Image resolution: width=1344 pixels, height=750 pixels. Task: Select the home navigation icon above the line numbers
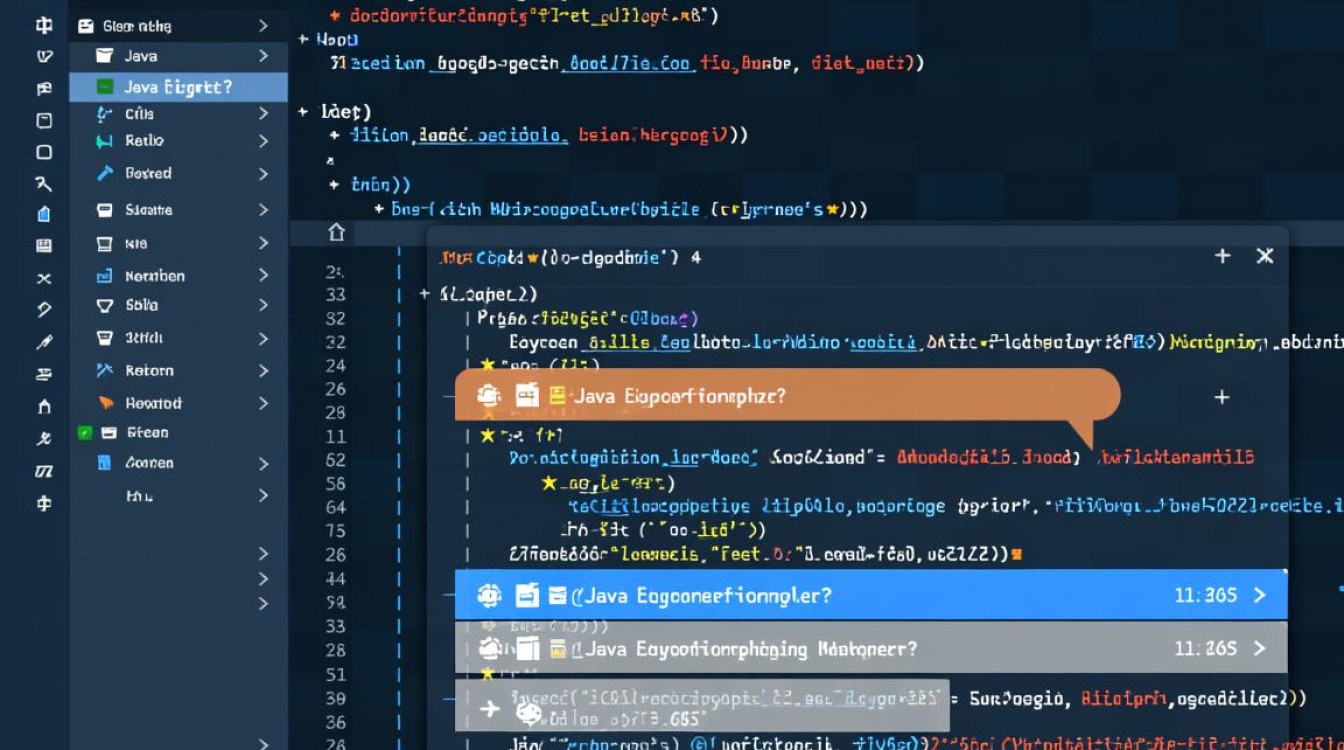click(337, 233)
